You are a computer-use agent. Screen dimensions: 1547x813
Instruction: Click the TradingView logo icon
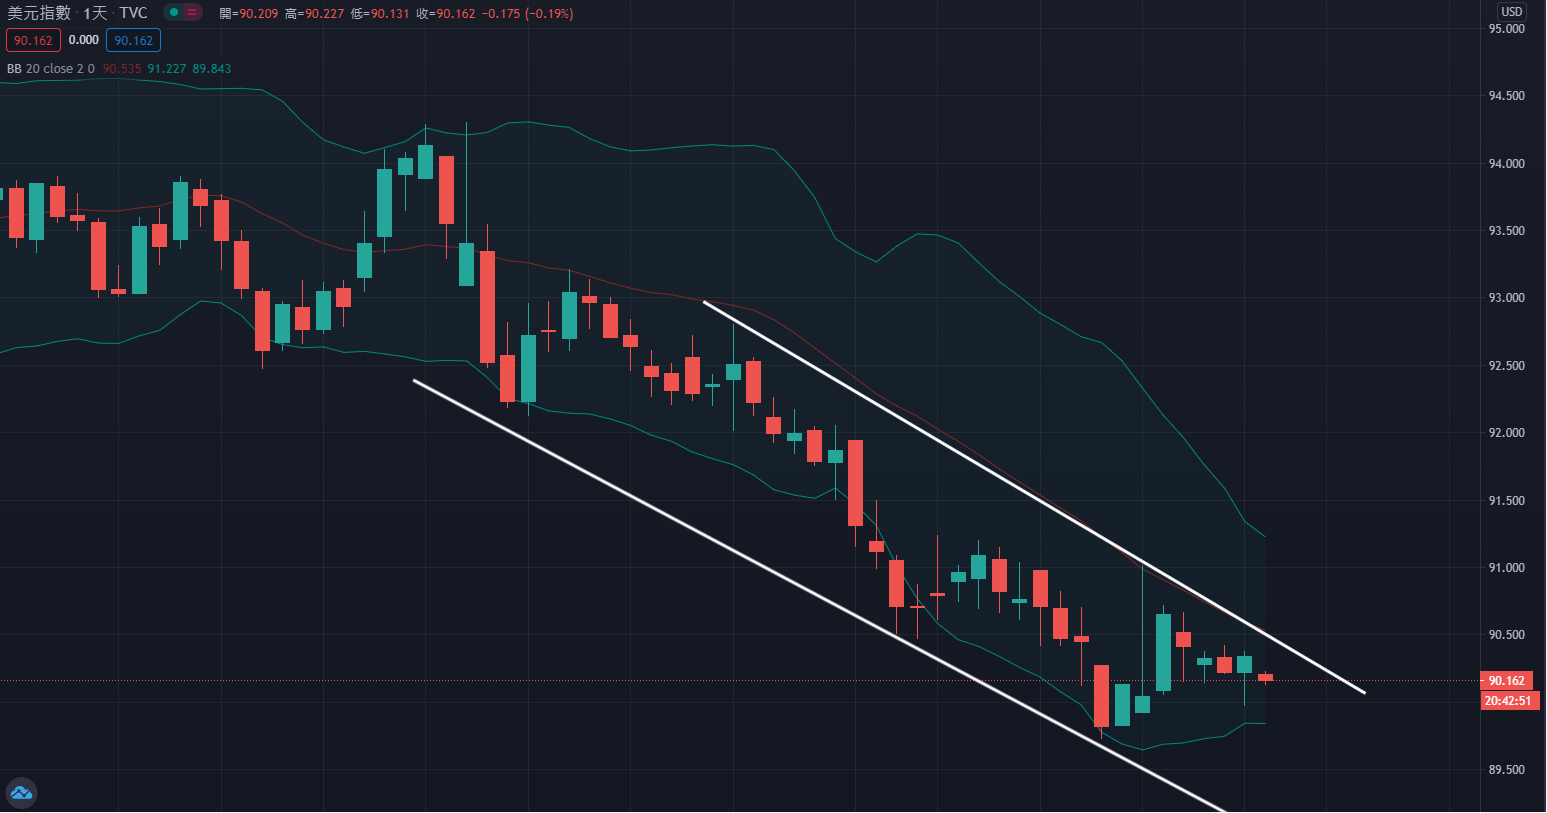point(21,793)
